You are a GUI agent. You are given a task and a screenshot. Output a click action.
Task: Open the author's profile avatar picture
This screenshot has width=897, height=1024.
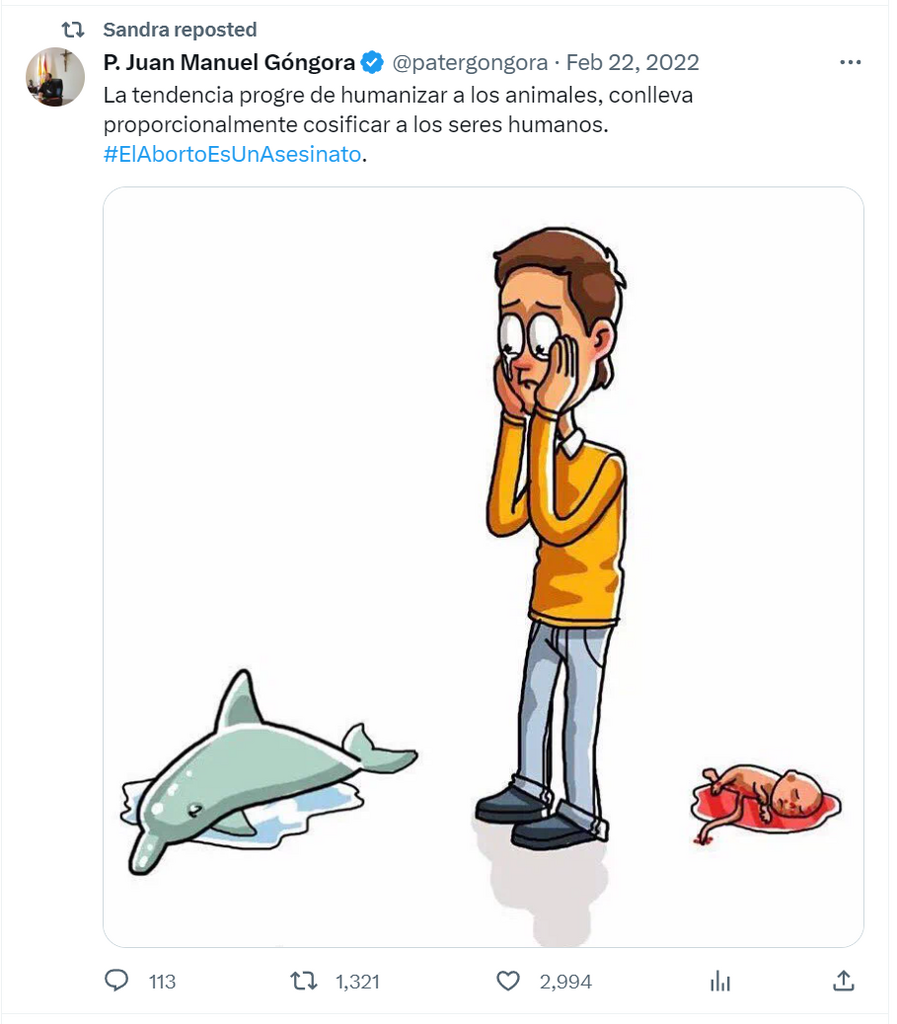tap(55, 77)
